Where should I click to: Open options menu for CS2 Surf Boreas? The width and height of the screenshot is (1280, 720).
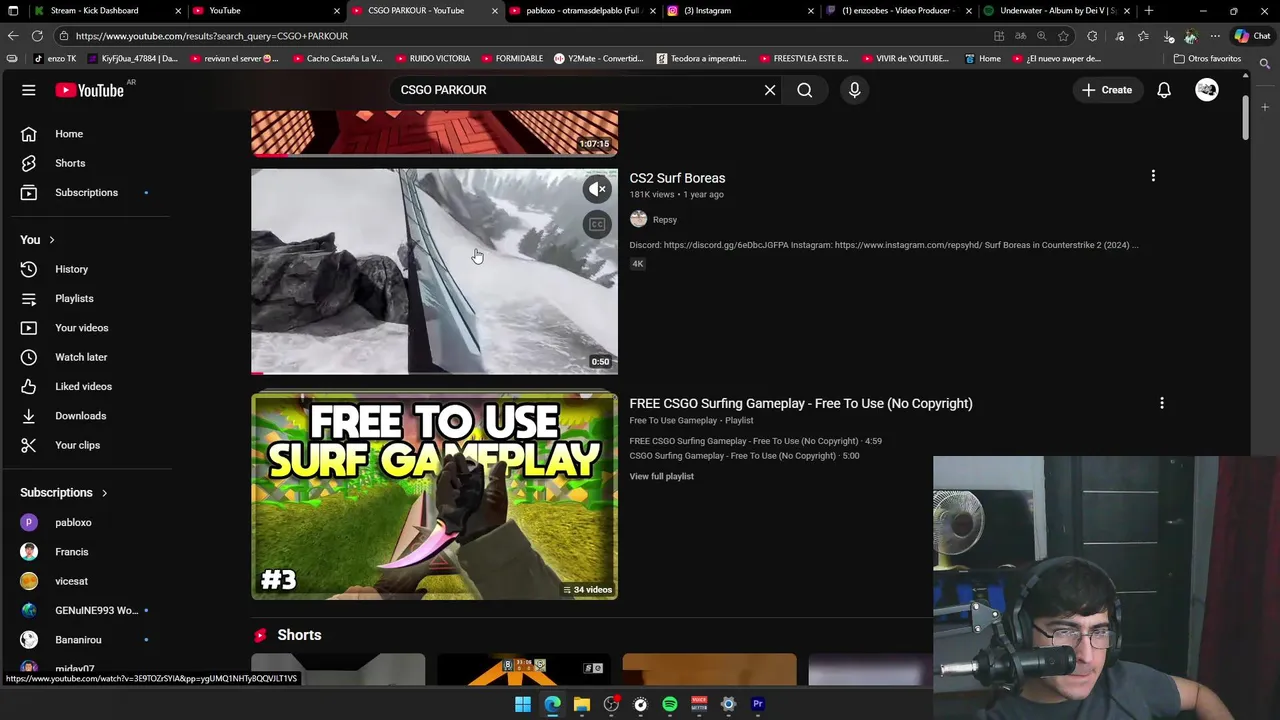tap(1153, 176)
